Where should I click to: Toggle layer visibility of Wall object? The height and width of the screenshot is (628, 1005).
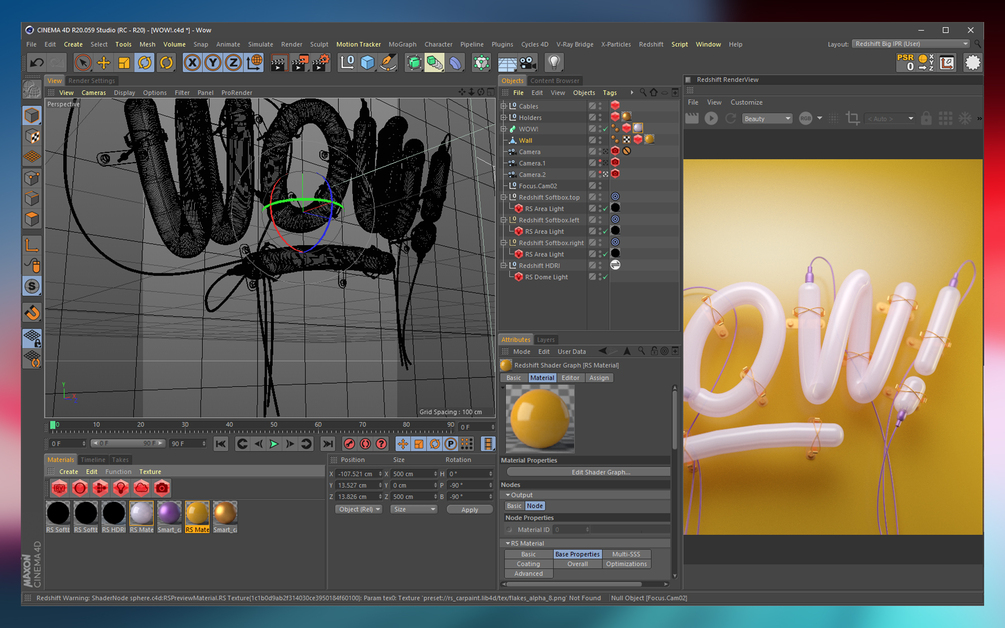(592, 140)
